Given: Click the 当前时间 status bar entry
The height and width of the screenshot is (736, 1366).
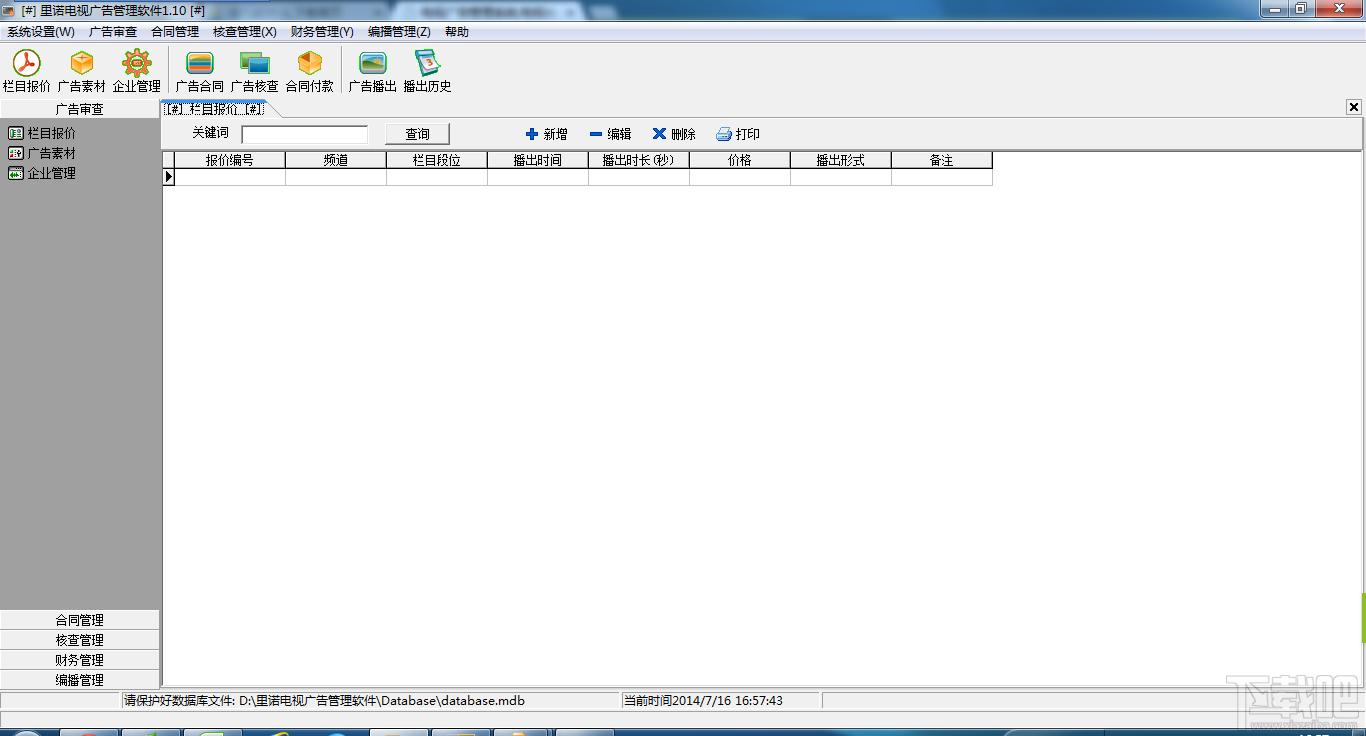Looking at the screenshot, I should click(x=704, y=701).
